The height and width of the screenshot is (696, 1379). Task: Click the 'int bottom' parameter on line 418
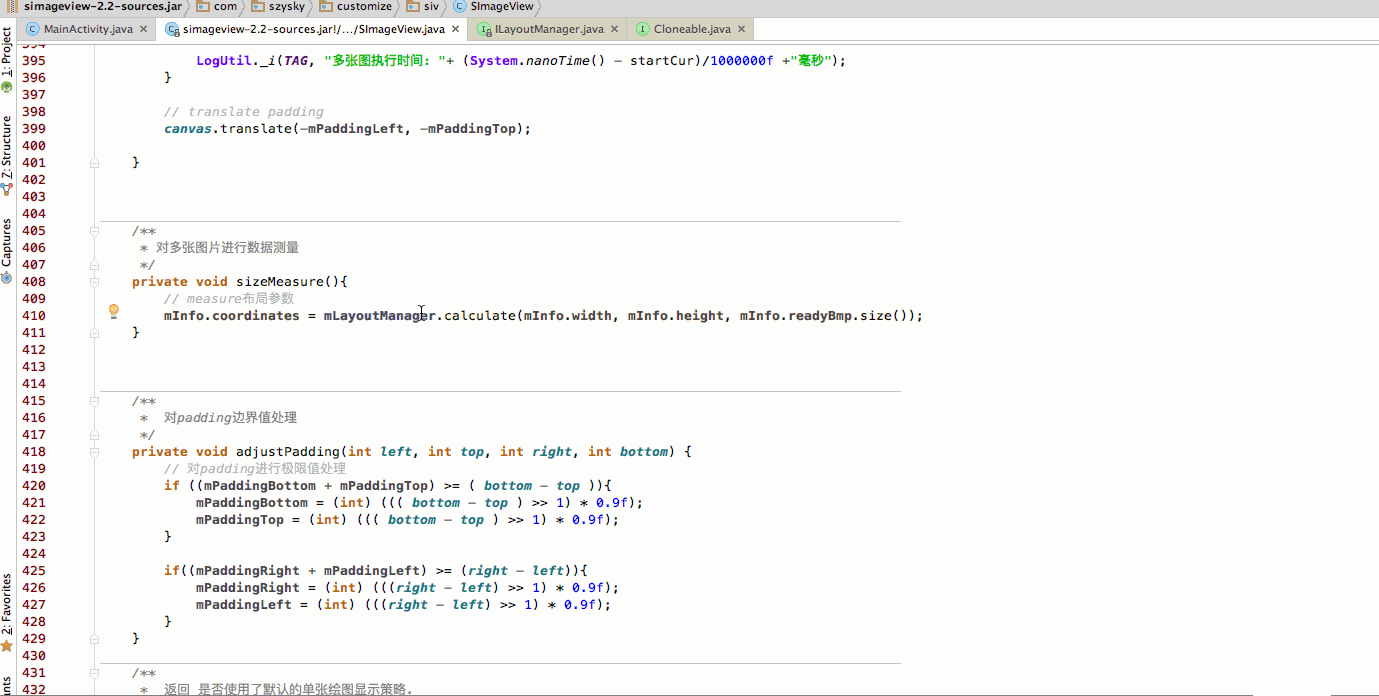[628, 452]
